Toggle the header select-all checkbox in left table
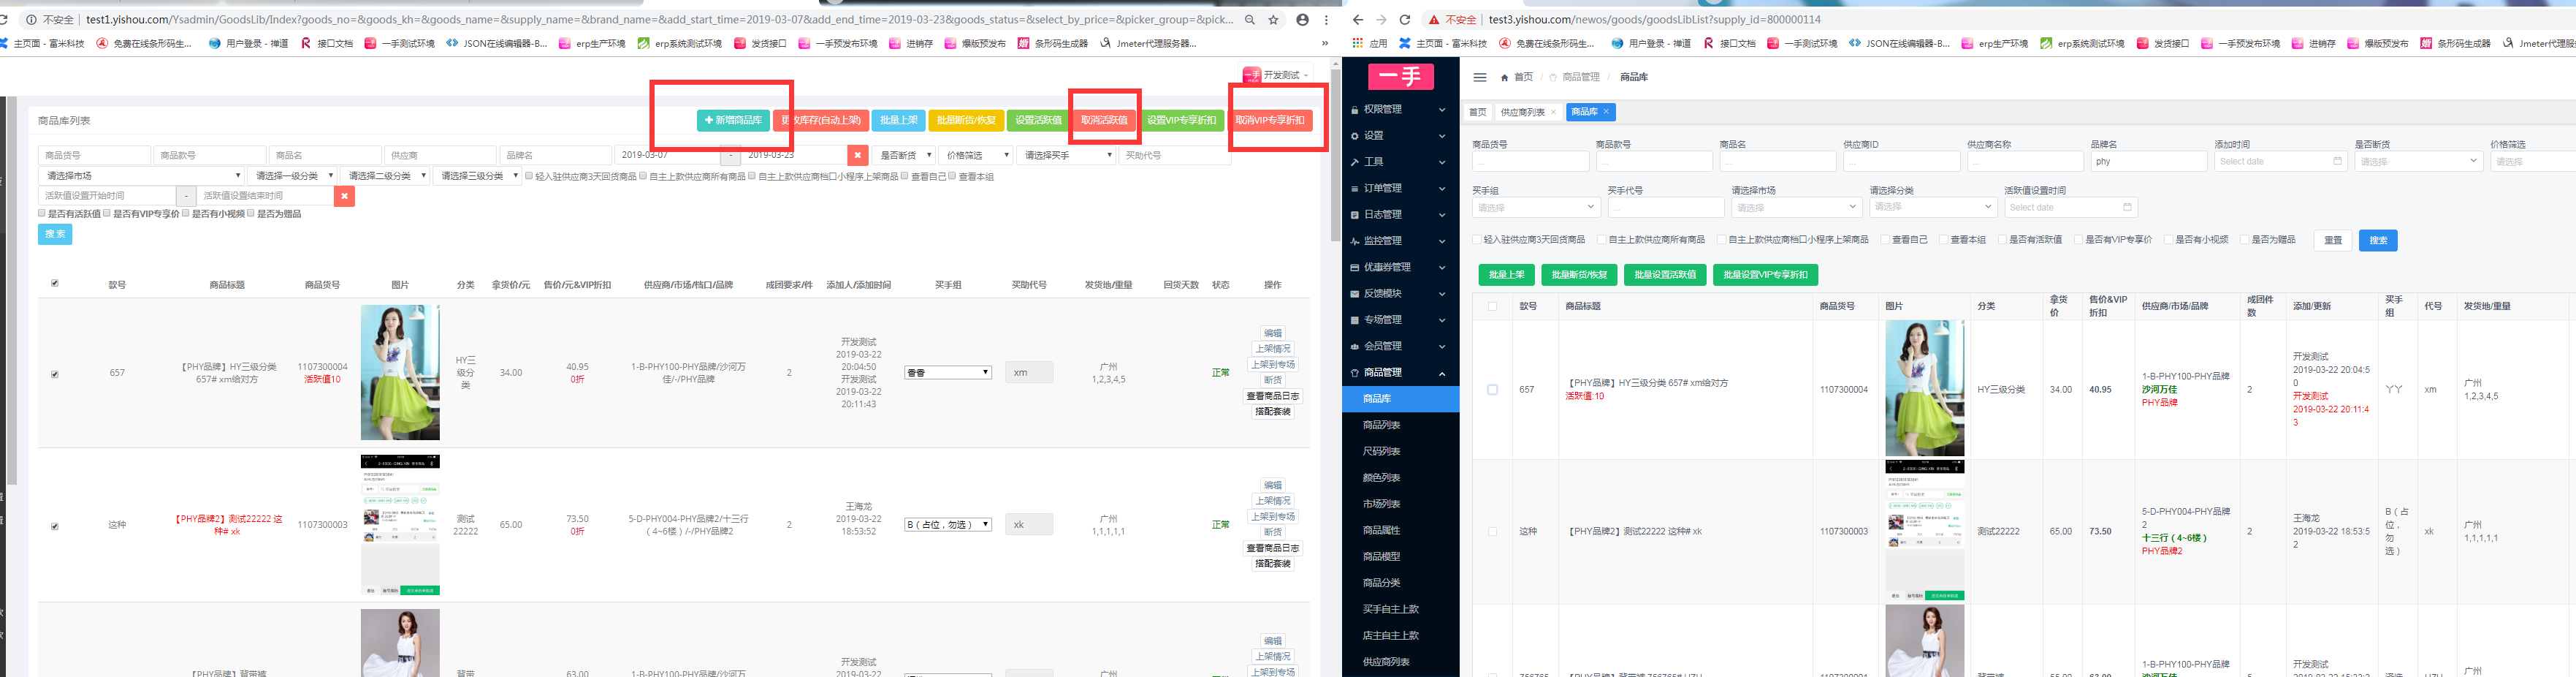Image resolution: width=2576 pixels, height=677 pixels. click(x=55, y=283)
